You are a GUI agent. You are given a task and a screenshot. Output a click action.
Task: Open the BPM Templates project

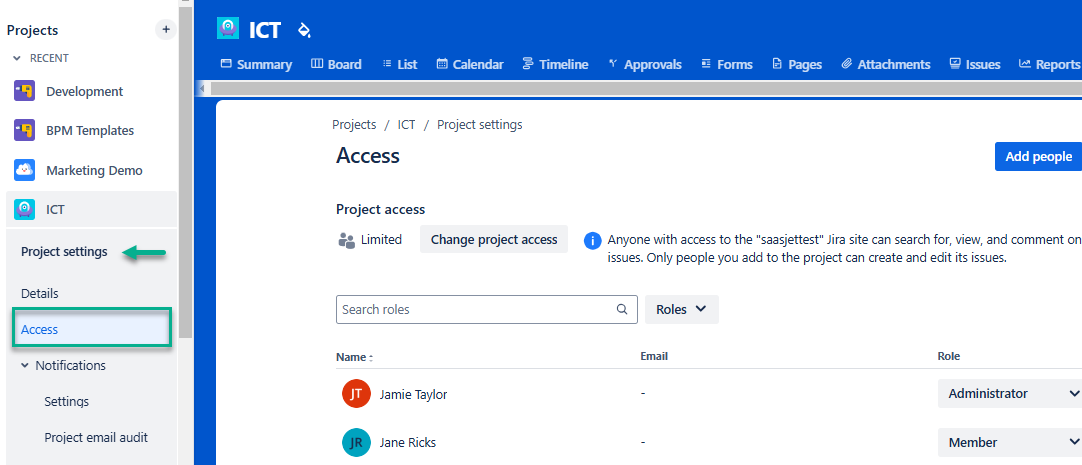pyautogui.click(x=90, y=130)
